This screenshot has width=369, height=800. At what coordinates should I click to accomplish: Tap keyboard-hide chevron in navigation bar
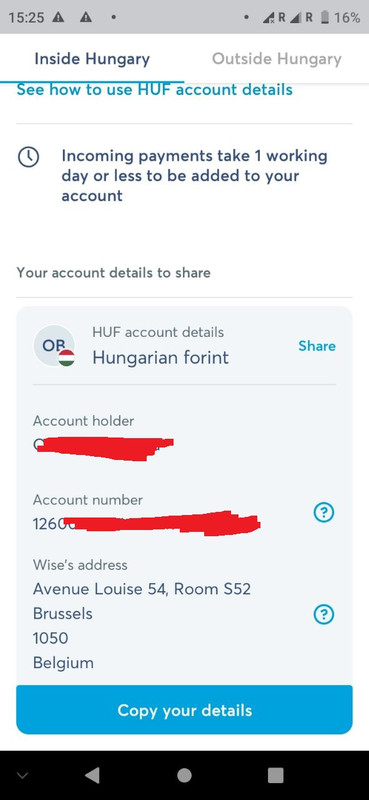(21, 776)
